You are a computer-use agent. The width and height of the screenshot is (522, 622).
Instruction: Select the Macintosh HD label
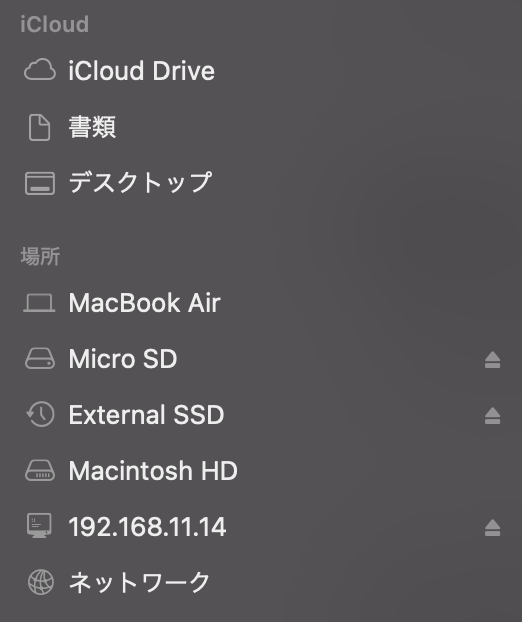coord(153,470)
